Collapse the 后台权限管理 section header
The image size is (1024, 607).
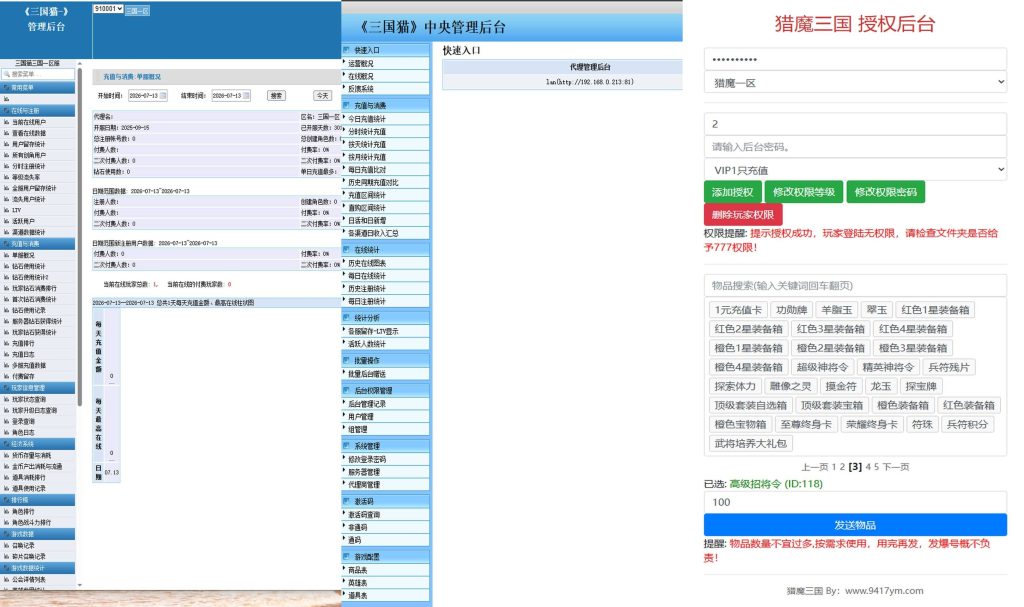pos(386,391)
